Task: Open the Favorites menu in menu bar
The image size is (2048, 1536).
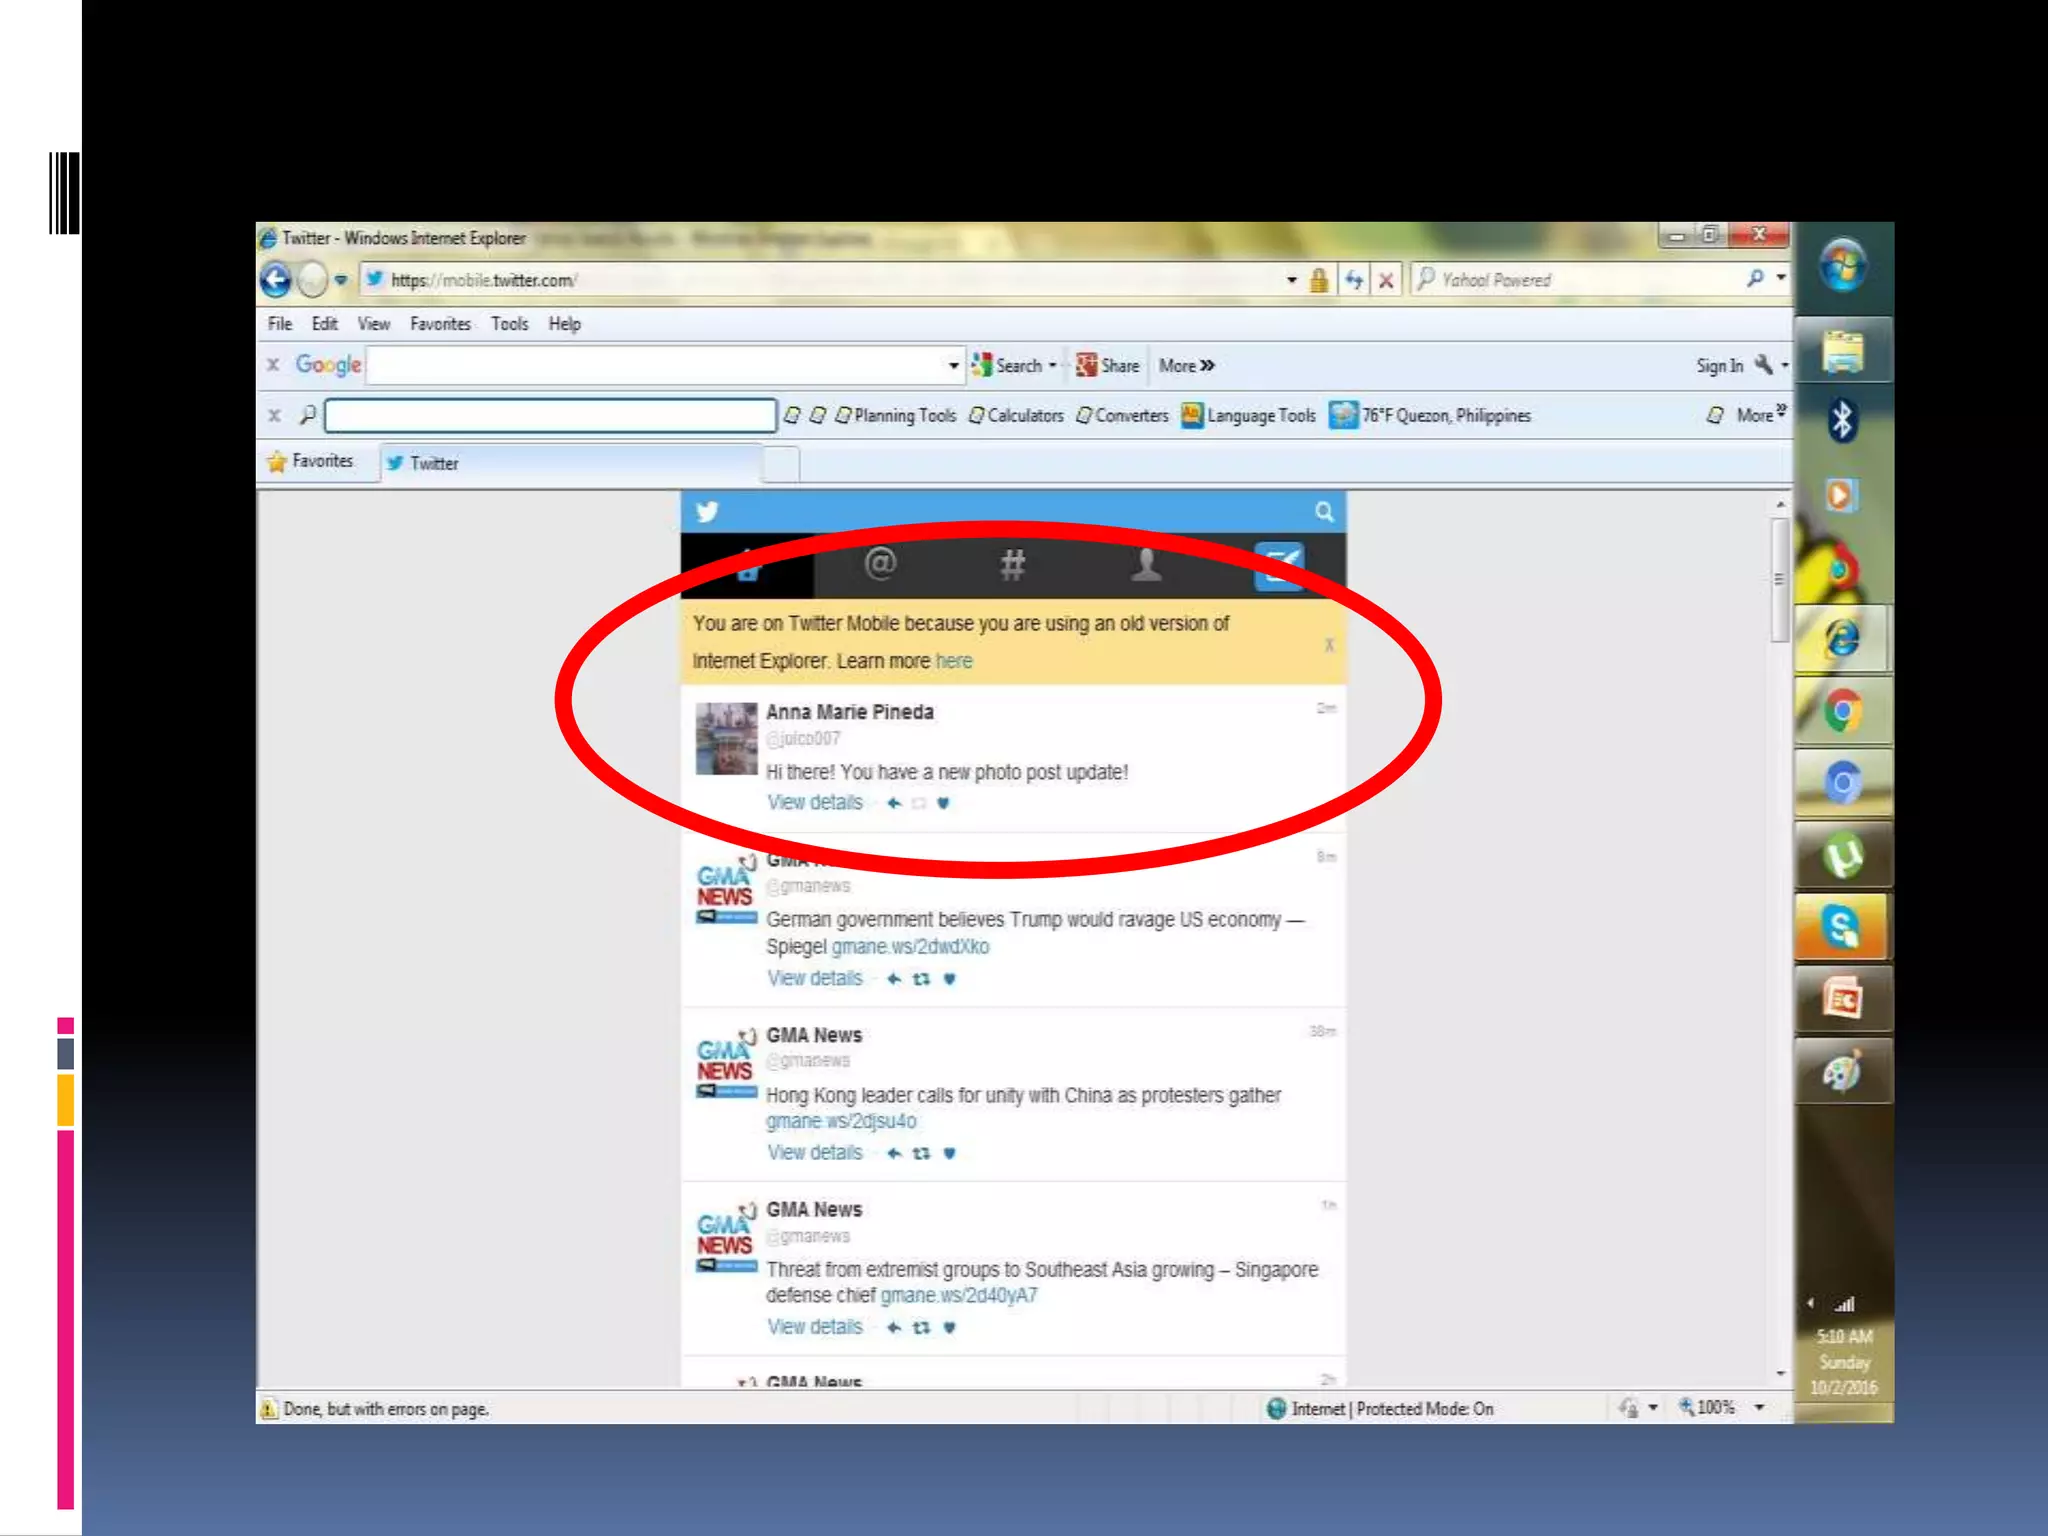Action: [x=440, y=324]
